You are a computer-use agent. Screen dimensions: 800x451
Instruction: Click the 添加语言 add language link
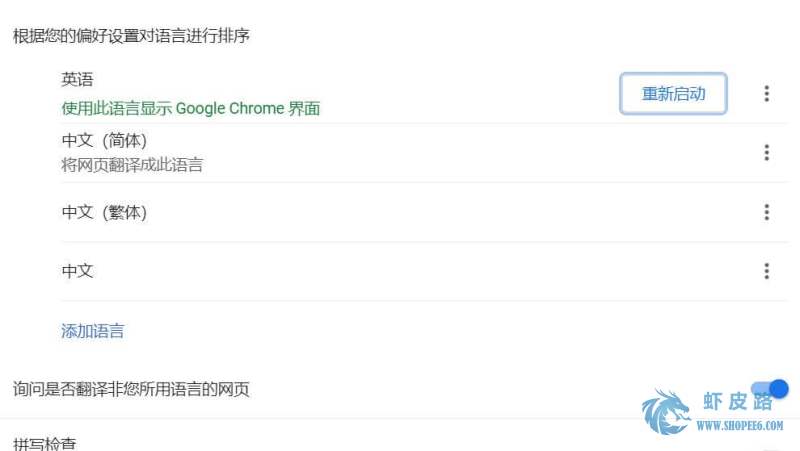click(x=92, y=331)
